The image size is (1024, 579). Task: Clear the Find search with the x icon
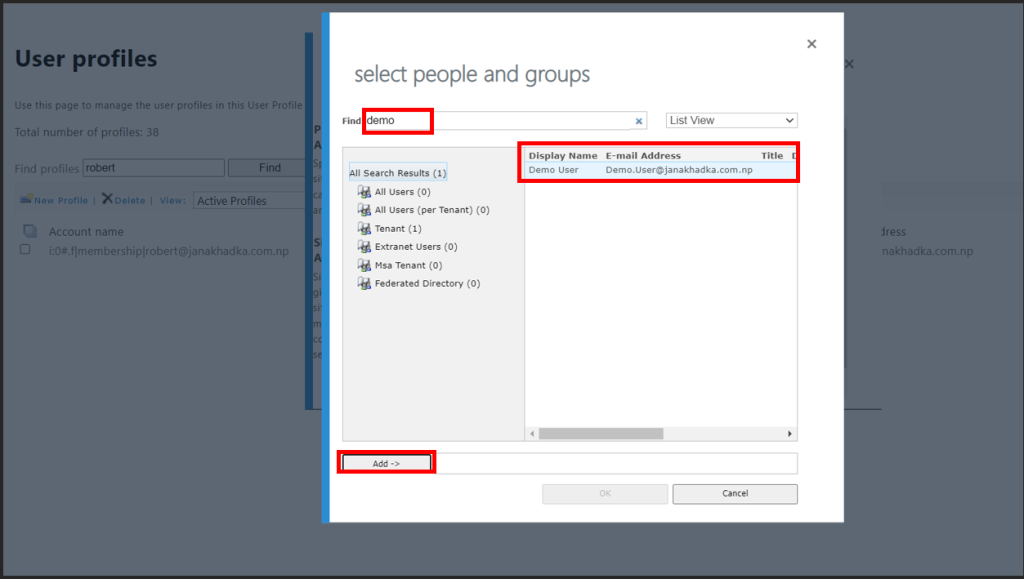639,121
